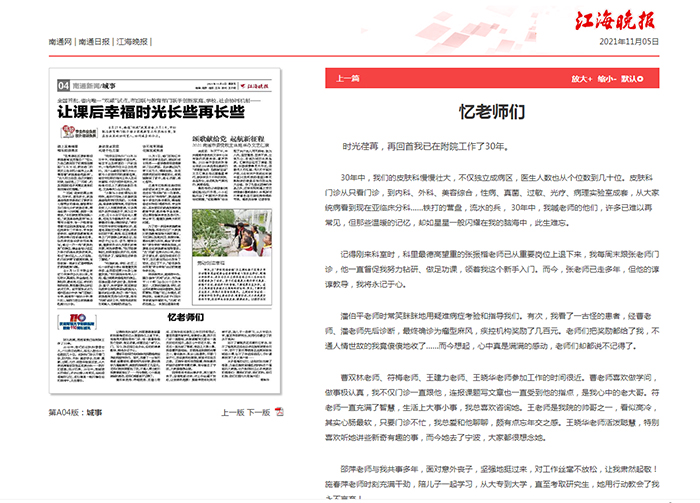Viewport: 700px width, 503px height.
Task: Open the 南通网 link
Action: [x=61, y=43]
